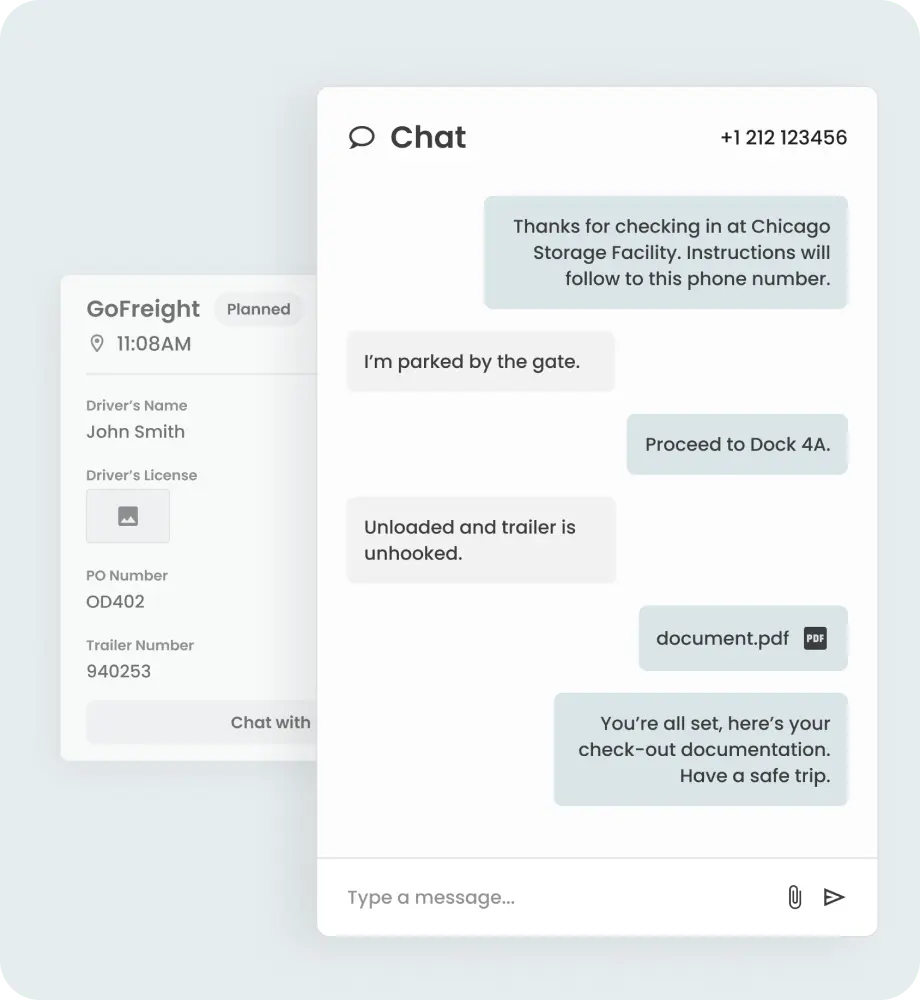Viewport: 920px width, 1000px height.
Task: Click the PDF icon on document.pdf
Action: pos(815,638)
